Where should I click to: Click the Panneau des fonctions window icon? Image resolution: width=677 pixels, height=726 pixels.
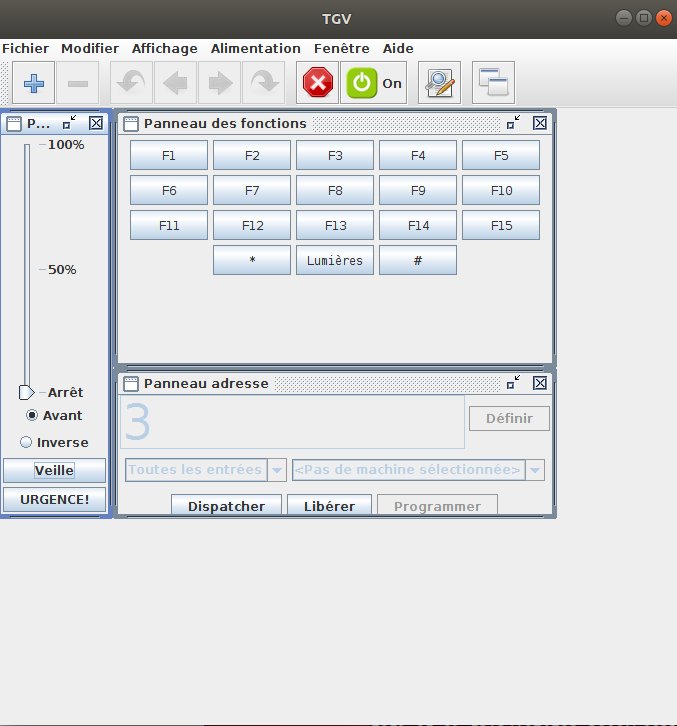131,124
